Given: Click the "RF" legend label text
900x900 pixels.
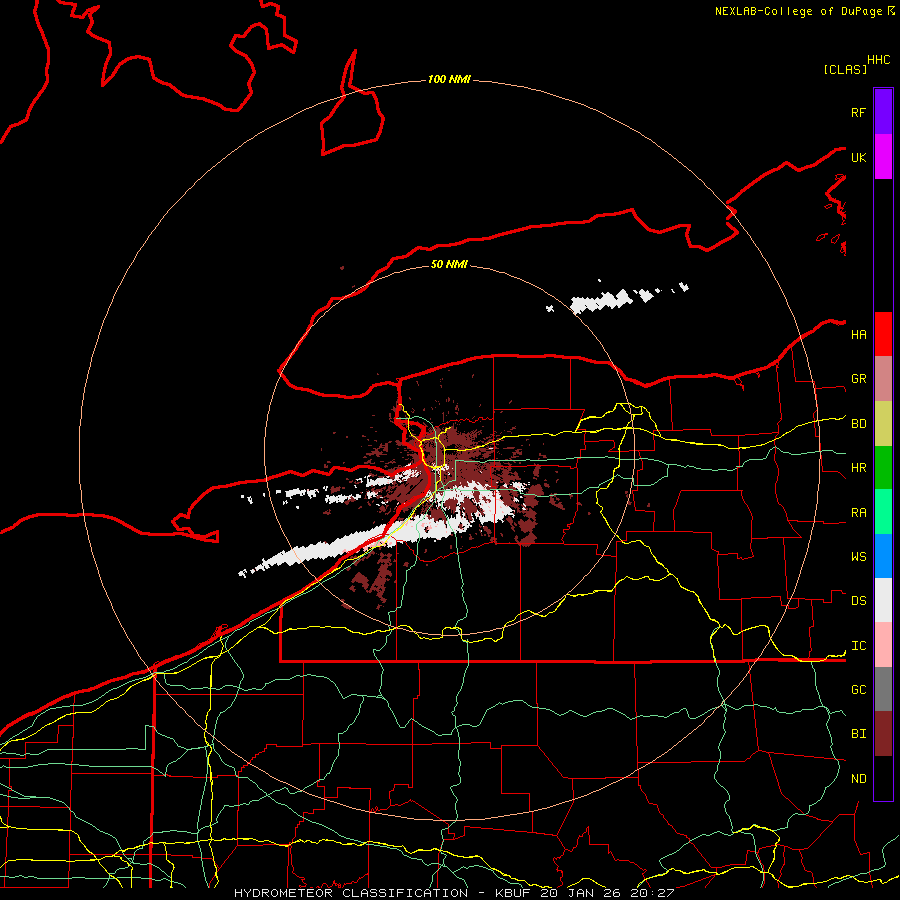Looking at the screenshot, I should coord(858,112).
